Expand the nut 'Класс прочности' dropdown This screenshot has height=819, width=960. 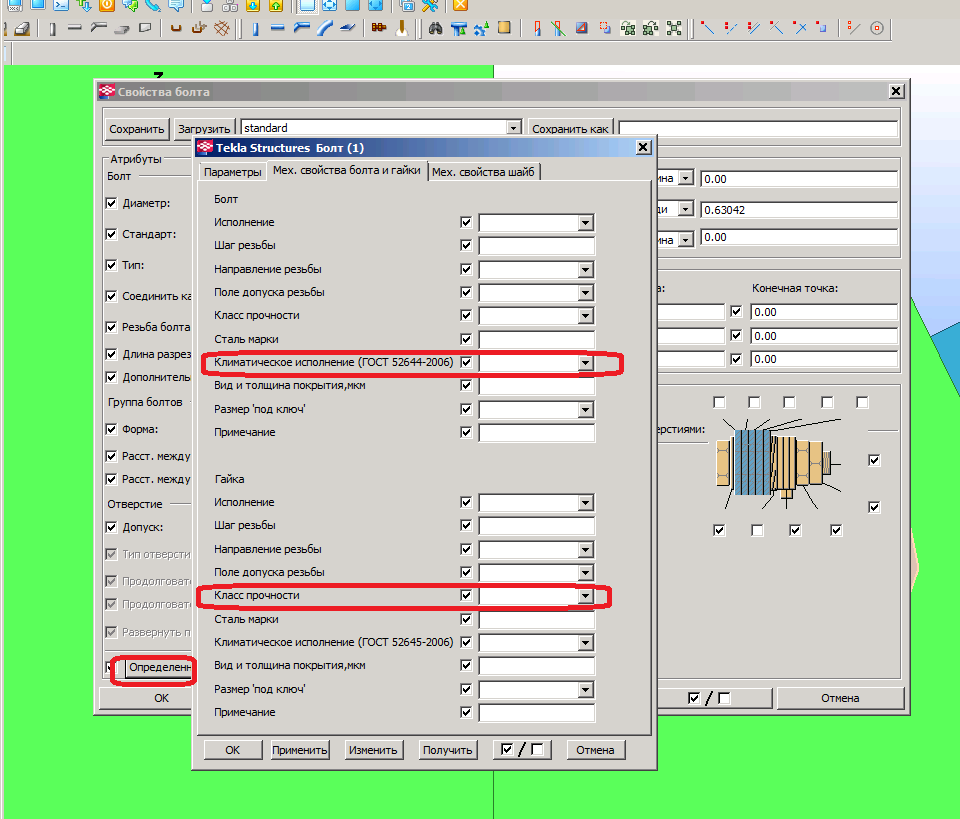(x=586, y=596)
